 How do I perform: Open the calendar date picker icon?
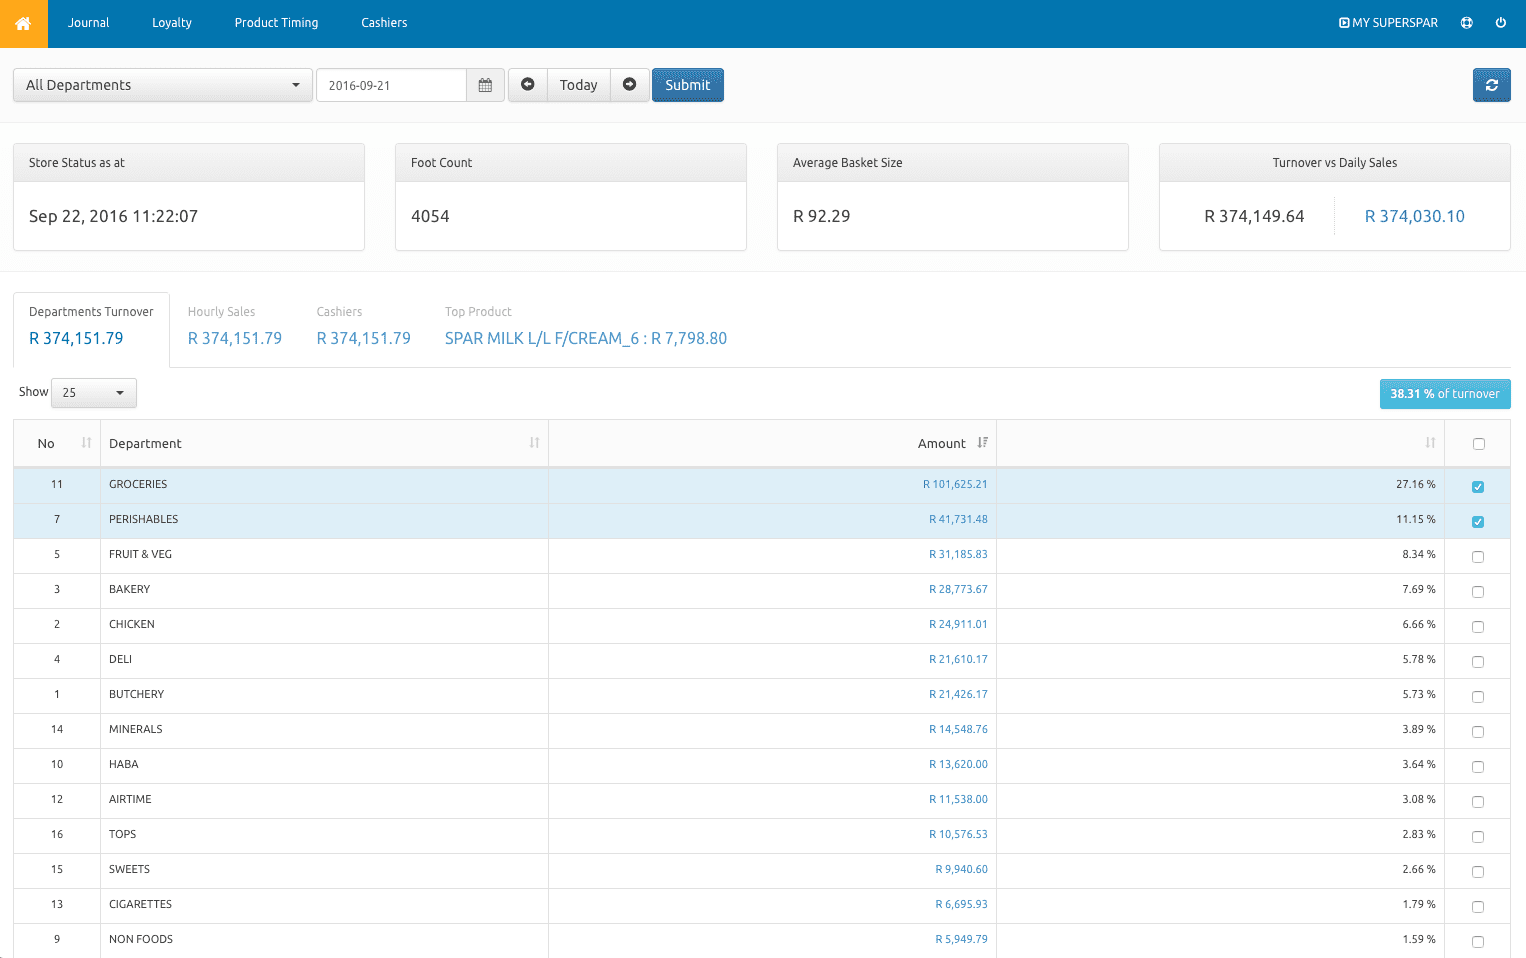coord(485,85)
